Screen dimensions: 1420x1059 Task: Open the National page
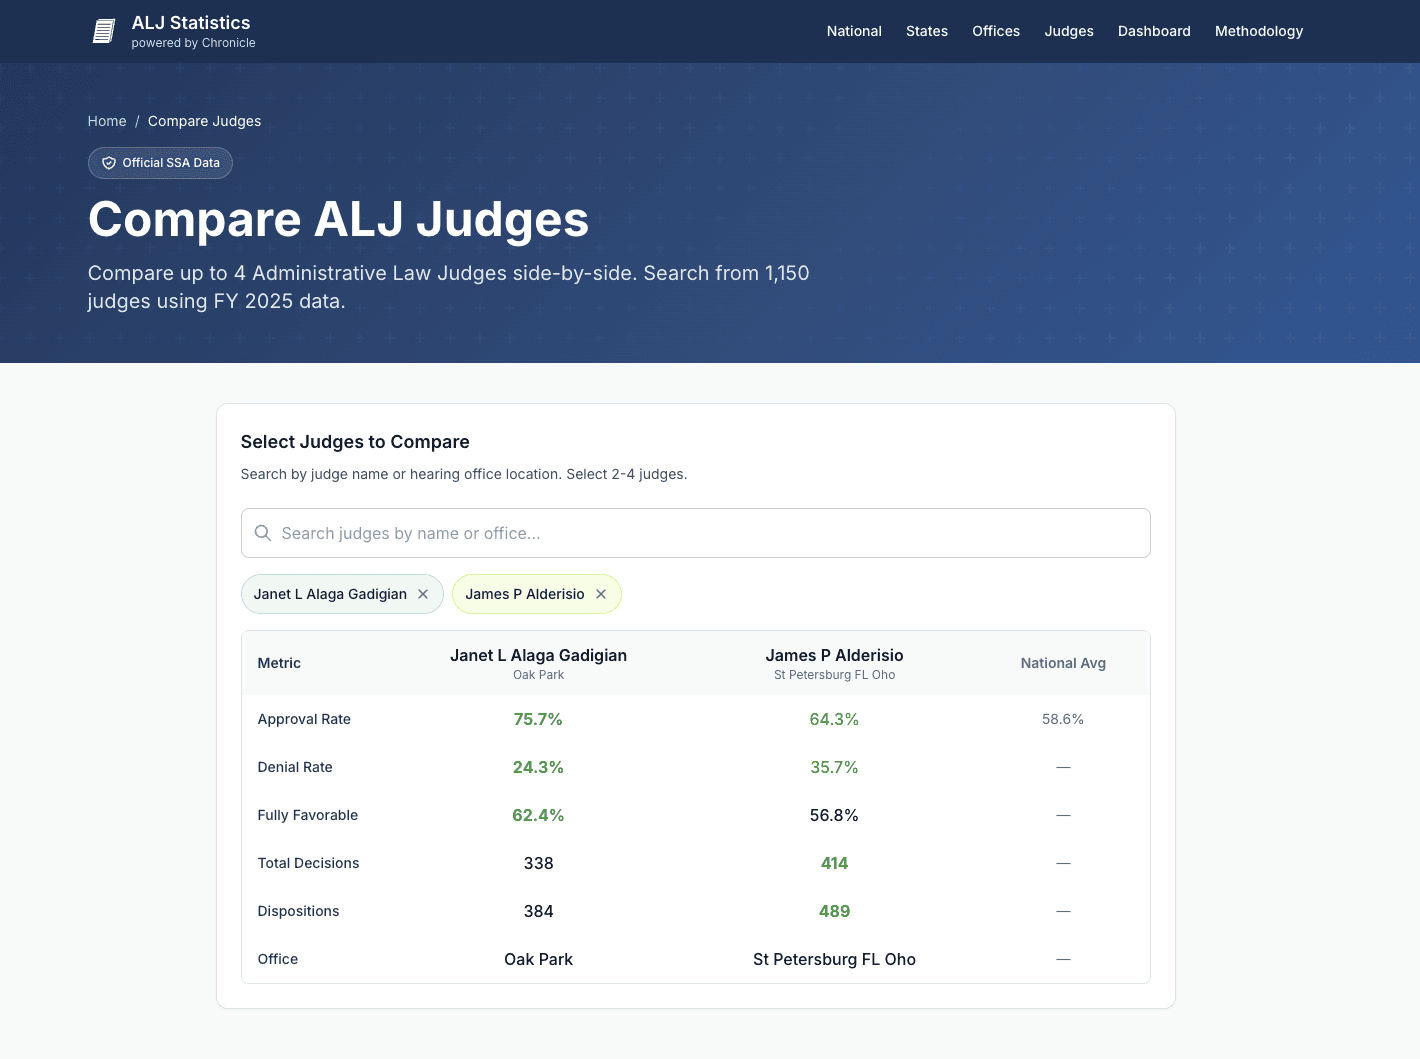tap(854, 31)
